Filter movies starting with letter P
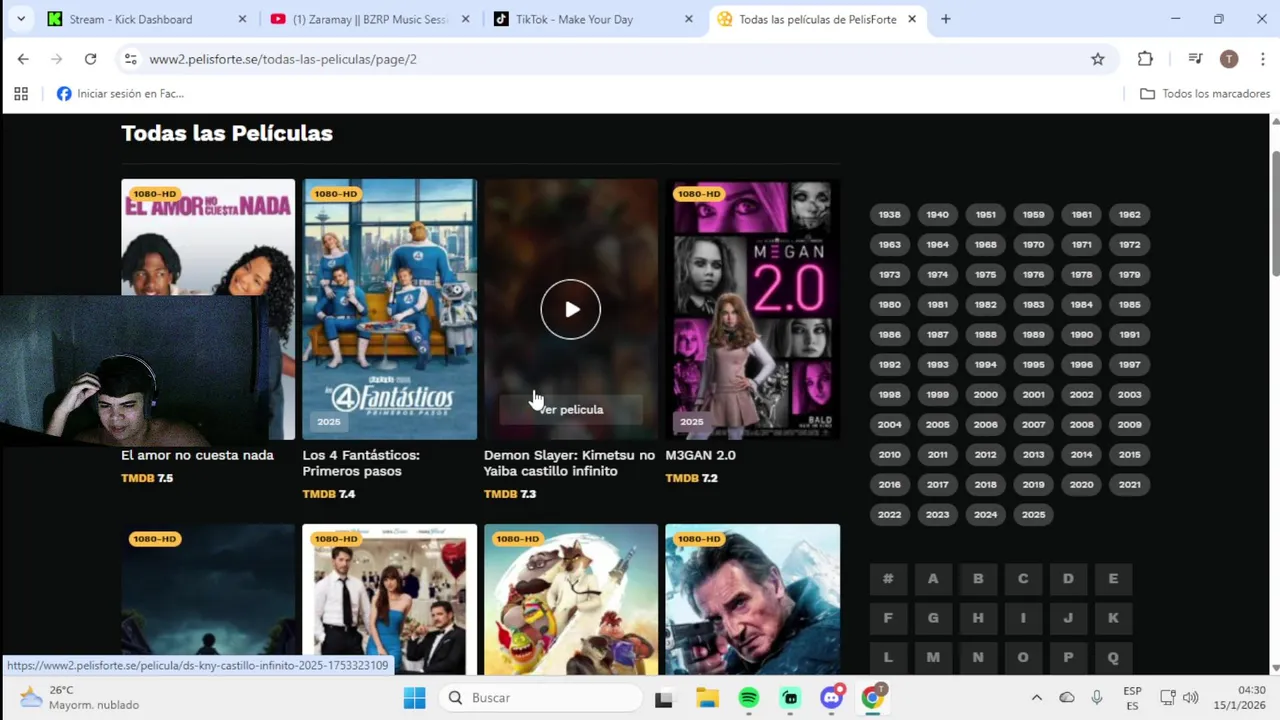This screenshot has height=720, width=1280. coord(1068,657)
